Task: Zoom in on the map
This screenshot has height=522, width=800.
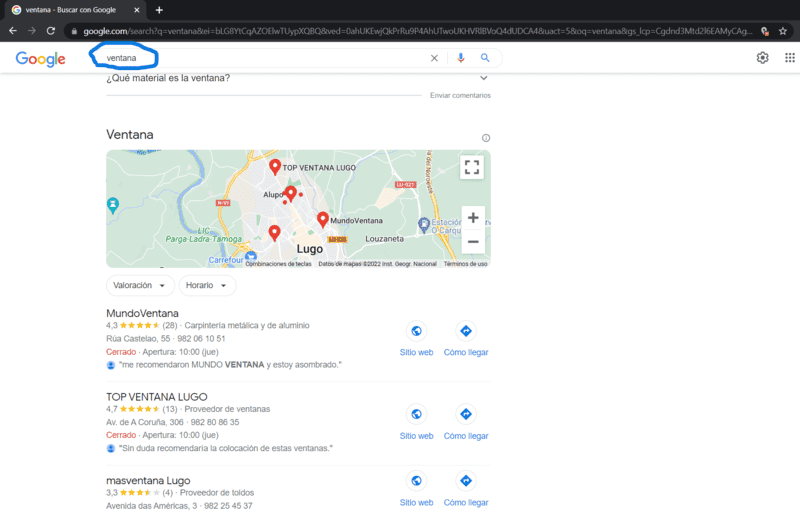Action: click(472, 218)
